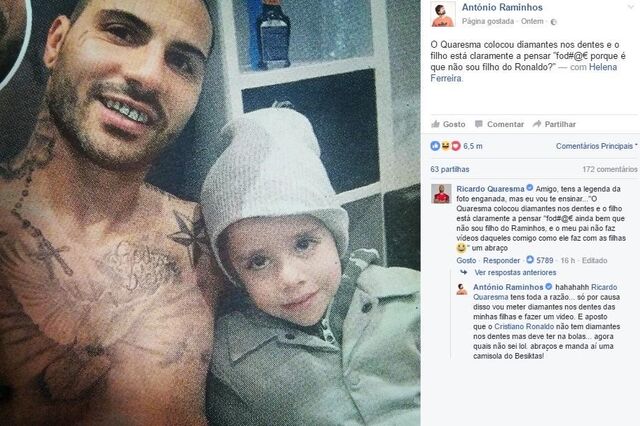The height and width of the screenshot is (426, 640).
Task: Open tagged Helena Ferreira profile link
Action: click(524, 73)
